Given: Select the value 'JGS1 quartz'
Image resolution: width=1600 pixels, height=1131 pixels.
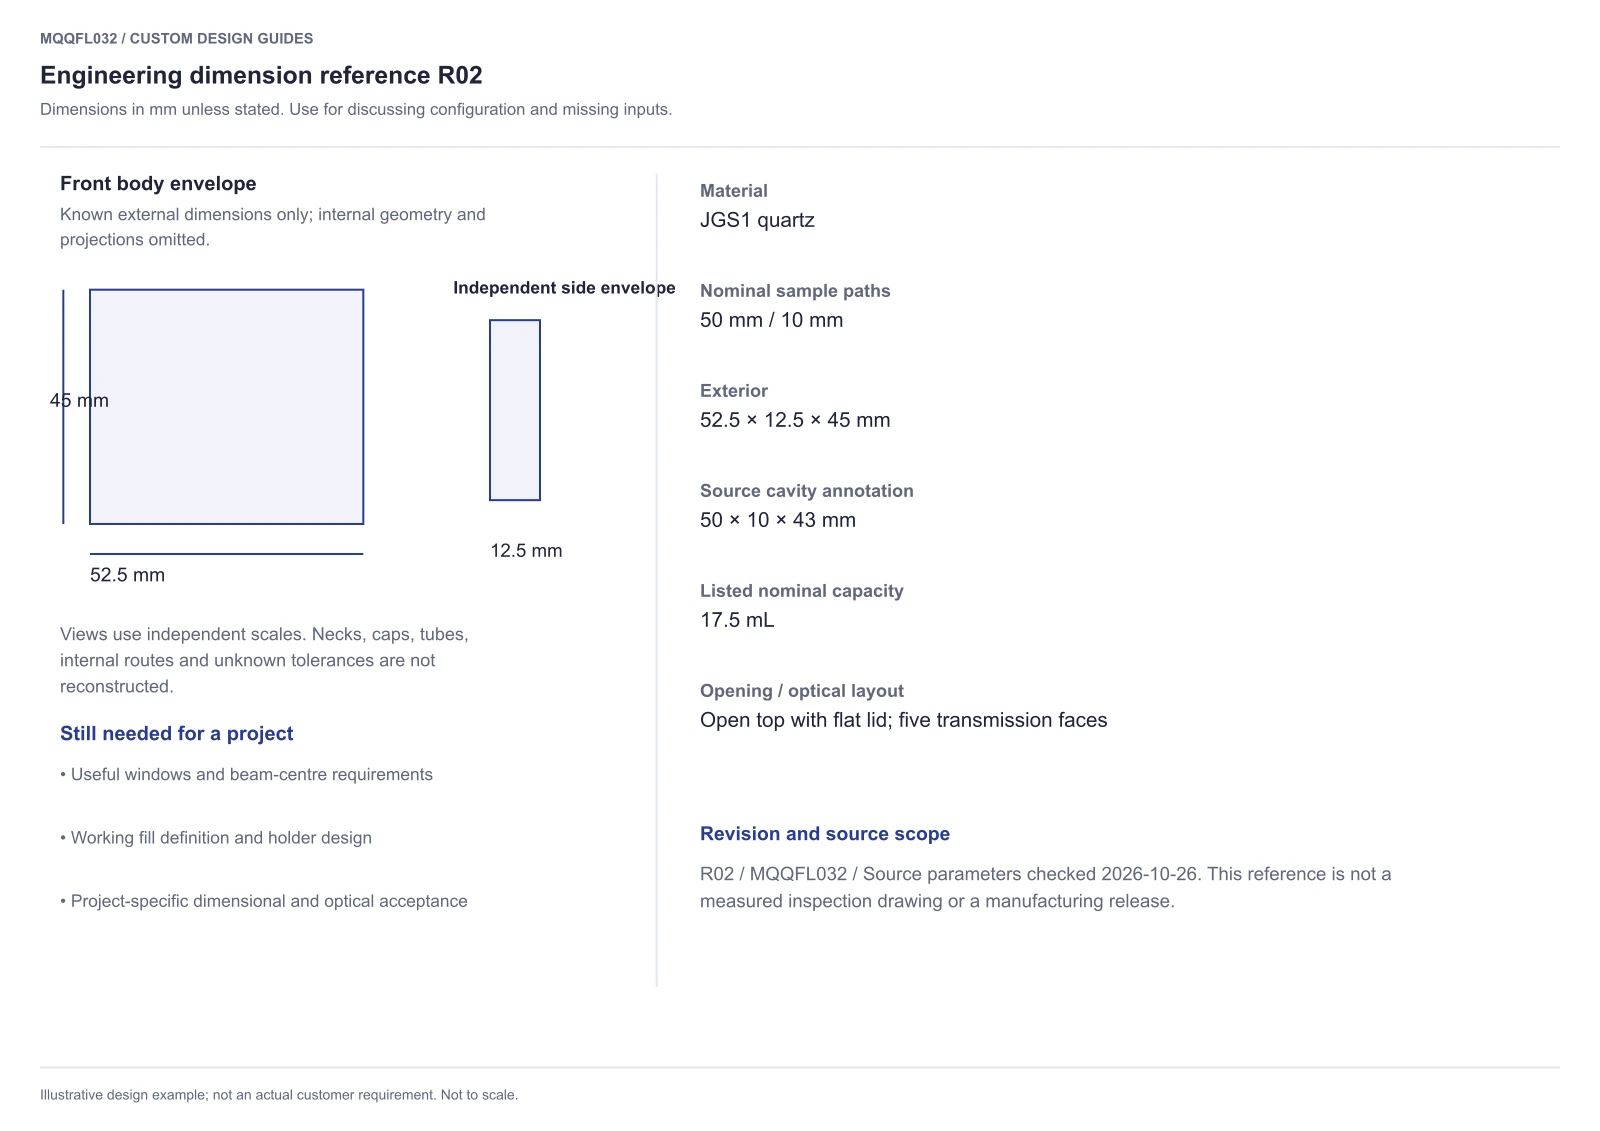Looking at the screenshot, I should coord(757,220).
